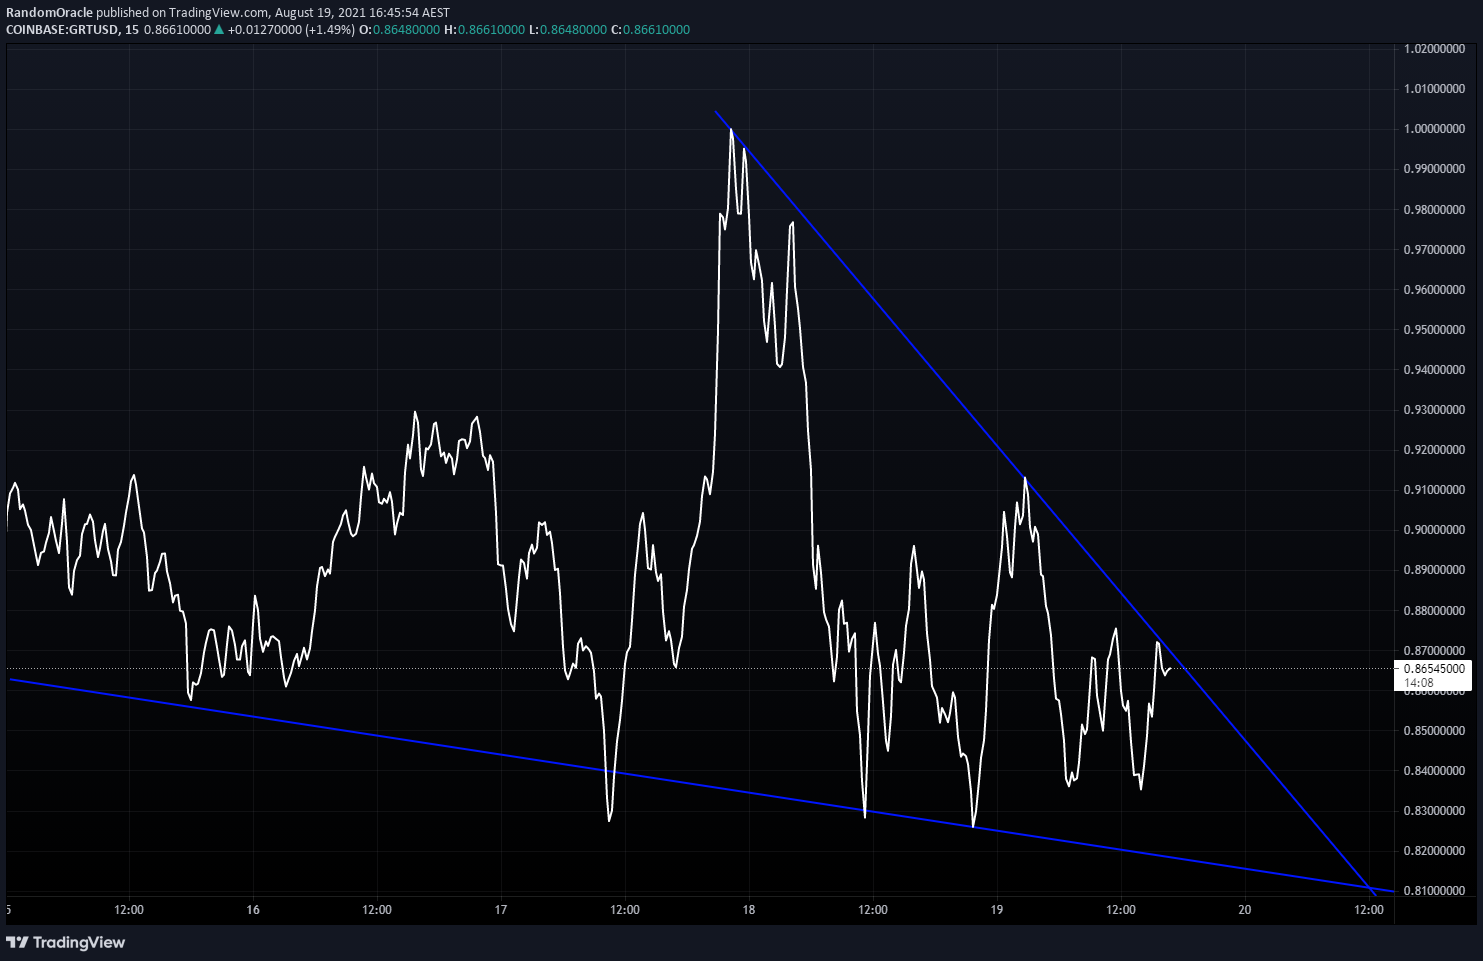Click the 14:08 countdown timer label
This screenshot has width=1483, height=961.
click(x=1418, y=684)
